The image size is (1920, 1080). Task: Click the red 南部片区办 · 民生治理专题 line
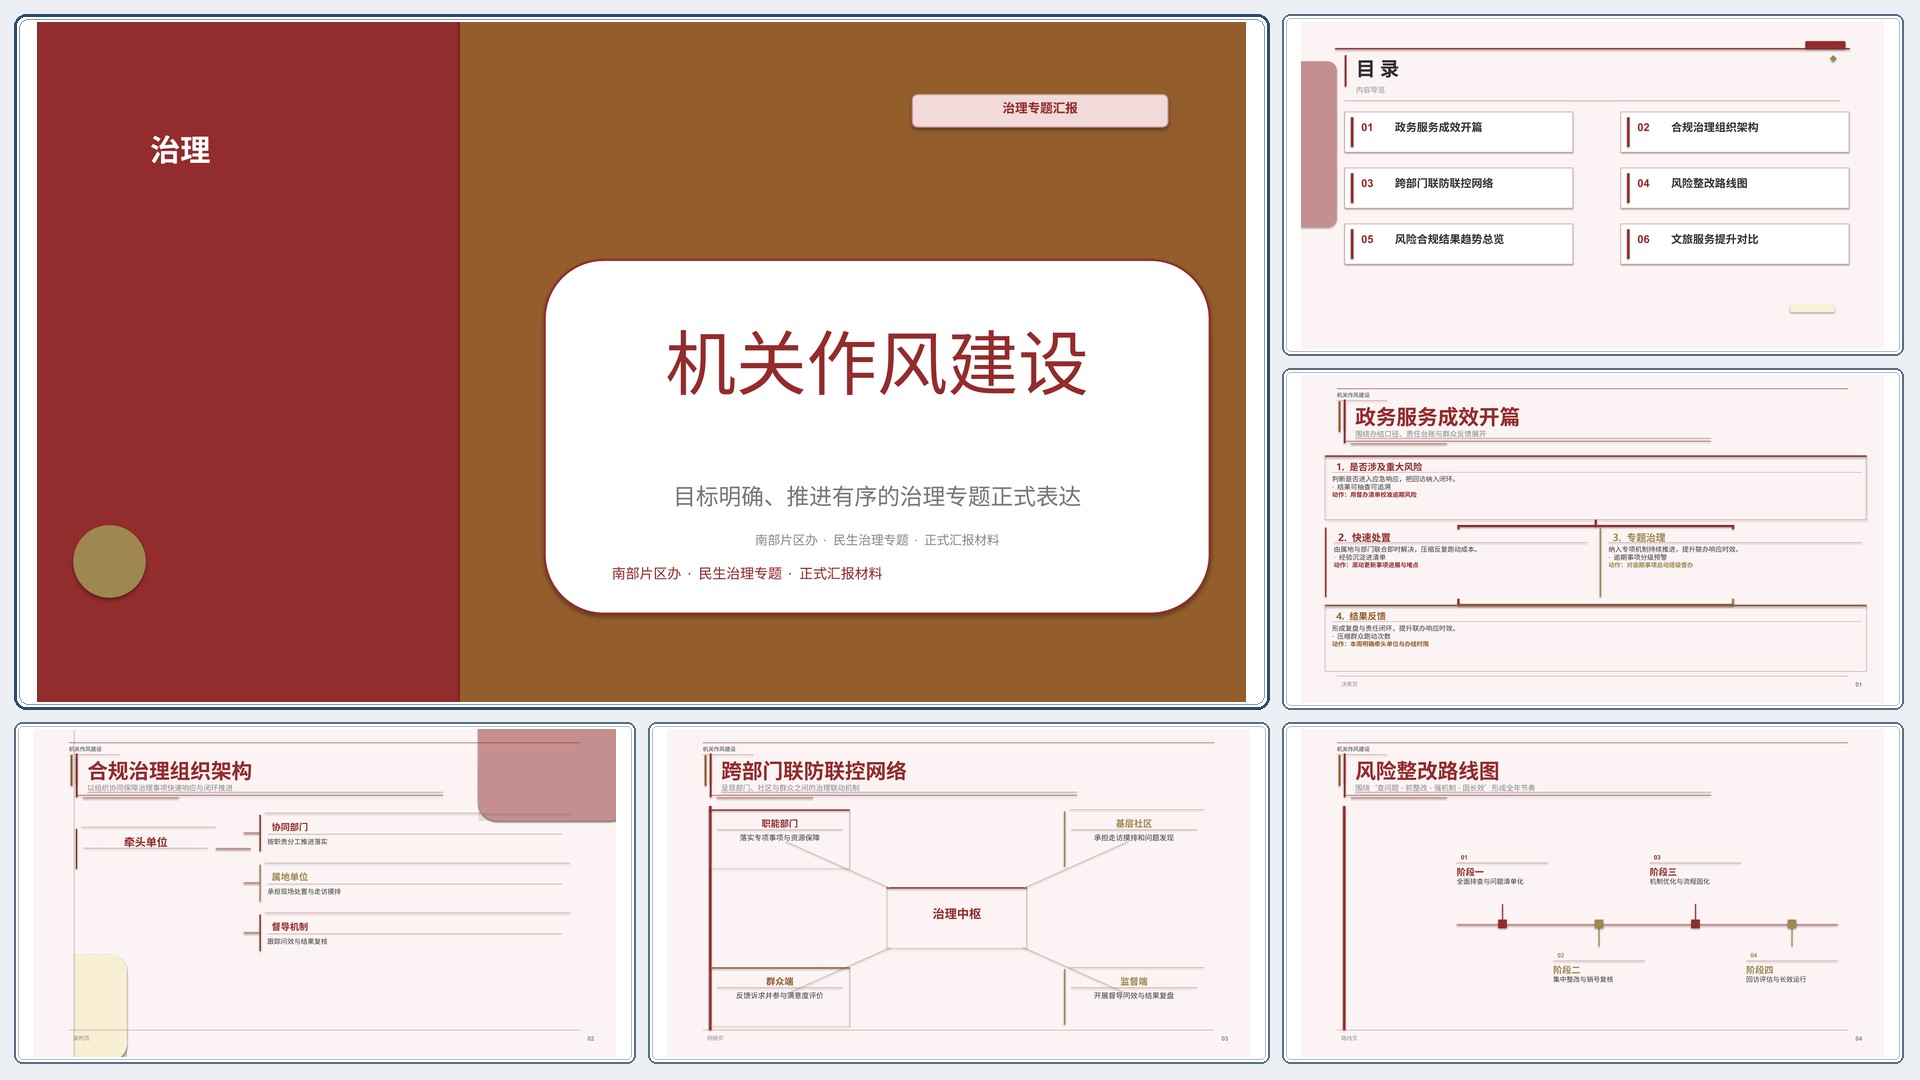747,574
